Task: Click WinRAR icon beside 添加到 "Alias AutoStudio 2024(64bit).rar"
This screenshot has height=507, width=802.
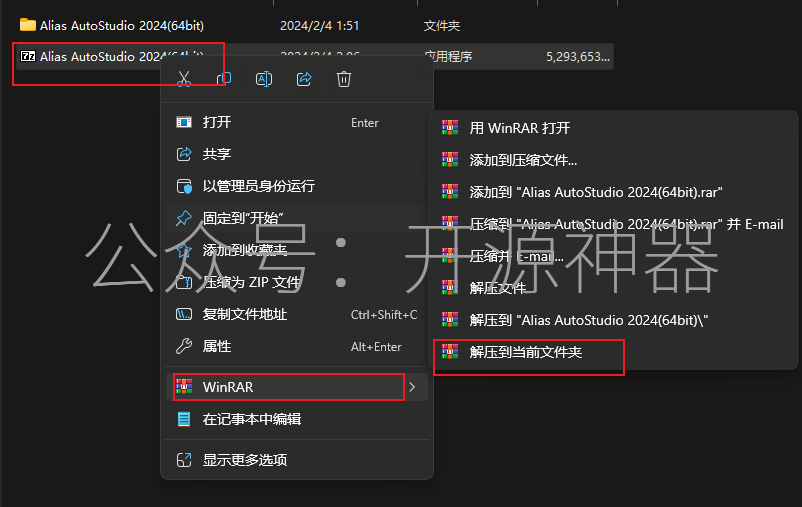Action: tap(450, 191)
